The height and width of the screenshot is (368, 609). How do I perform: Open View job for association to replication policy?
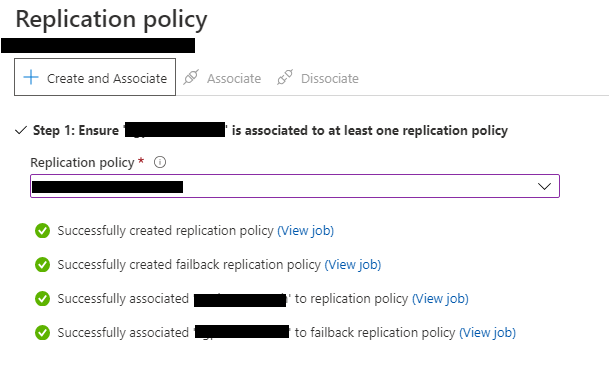click(440, 299)
